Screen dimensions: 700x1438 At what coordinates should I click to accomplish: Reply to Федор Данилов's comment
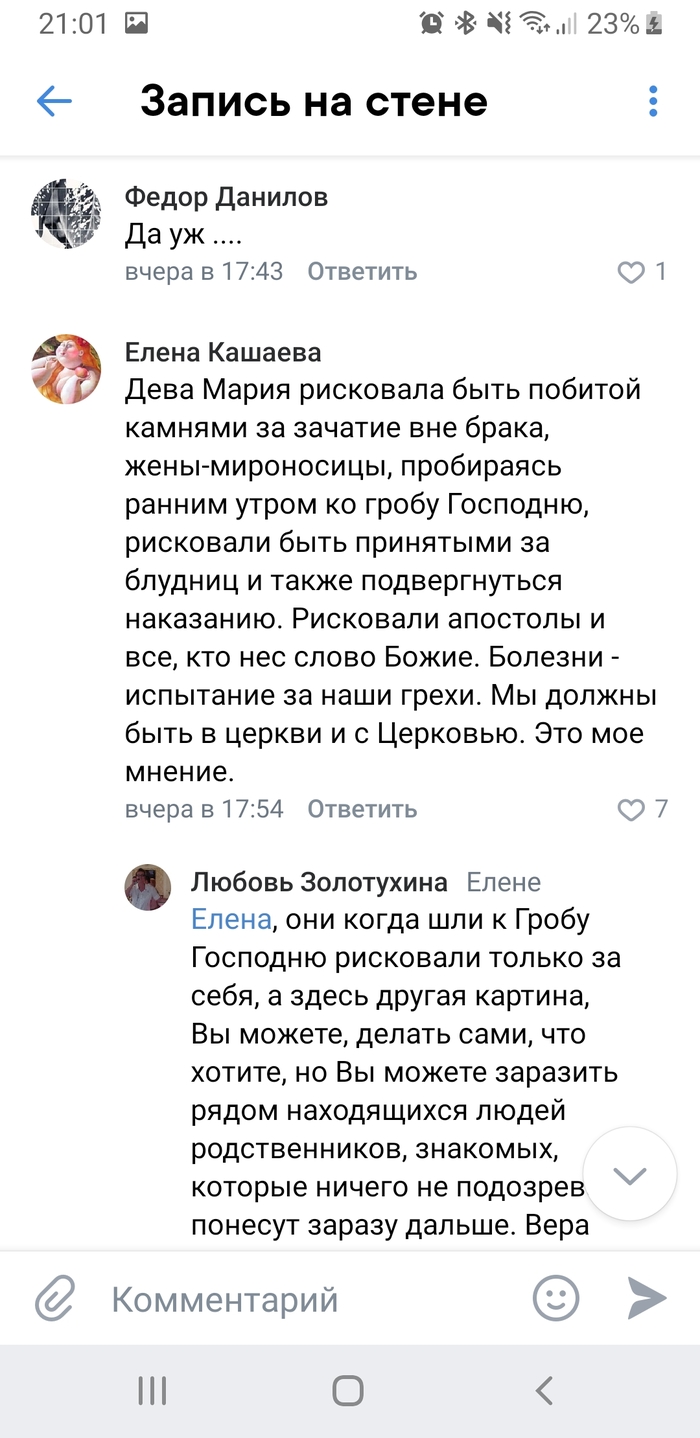tap(361, 272)
